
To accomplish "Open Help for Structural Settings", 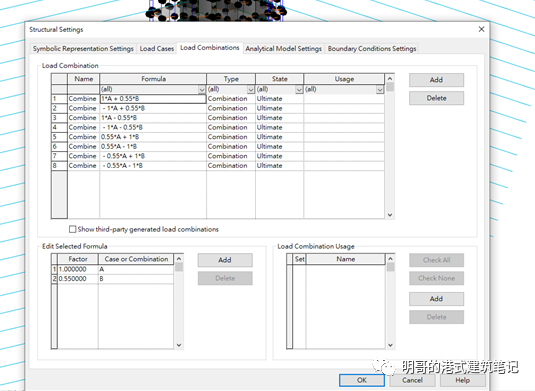I will (x=463, y=380).
